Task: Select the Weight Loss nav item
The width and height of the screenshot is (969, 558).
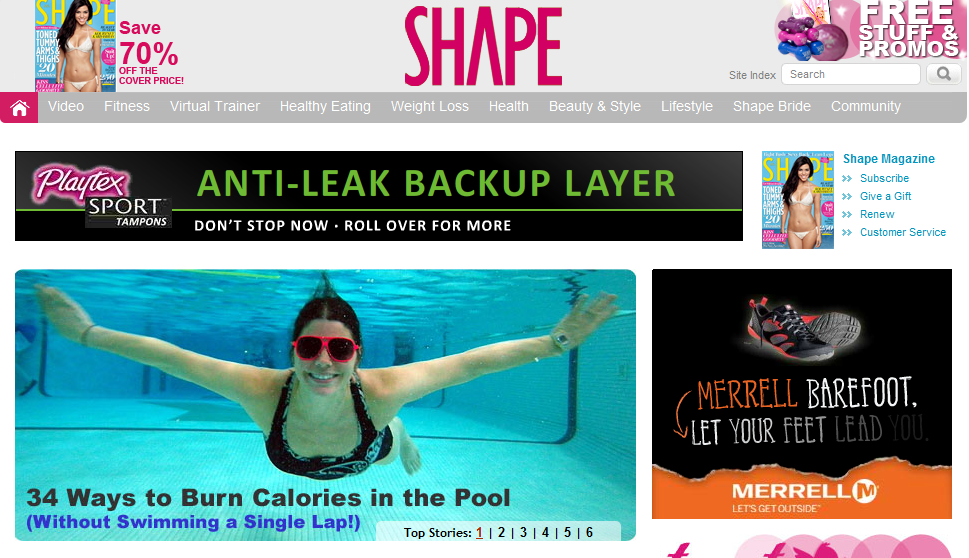Action: tap(429, 106)
